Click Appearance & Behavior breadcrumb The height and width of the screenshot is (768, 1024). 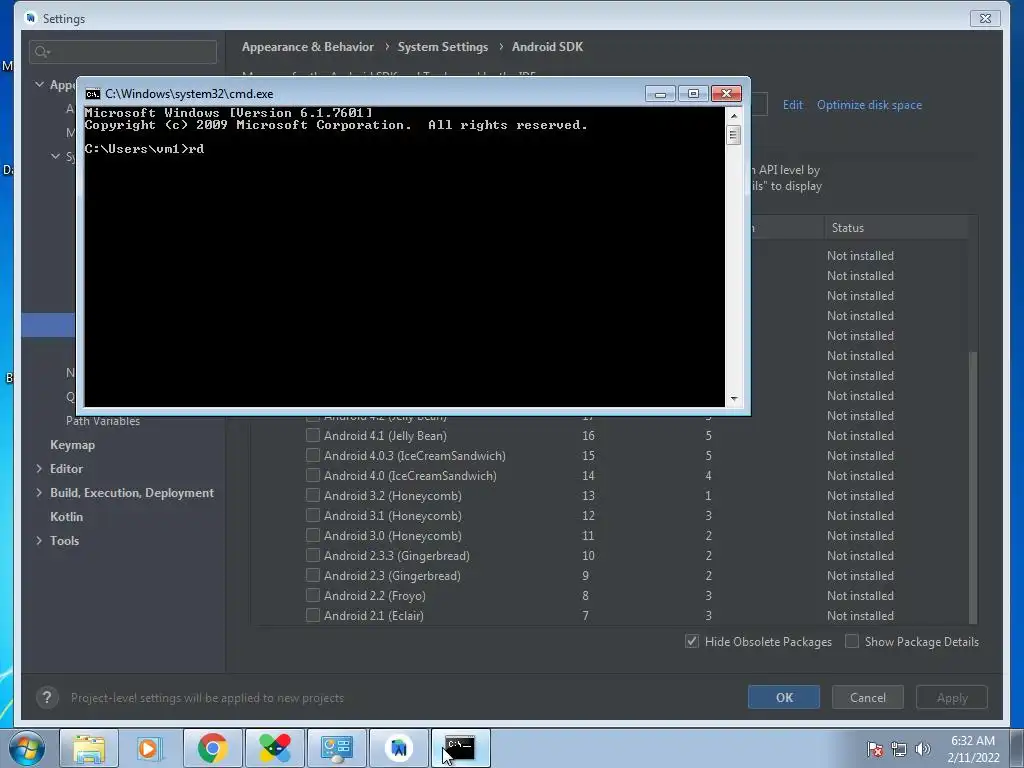click(308, 47)
